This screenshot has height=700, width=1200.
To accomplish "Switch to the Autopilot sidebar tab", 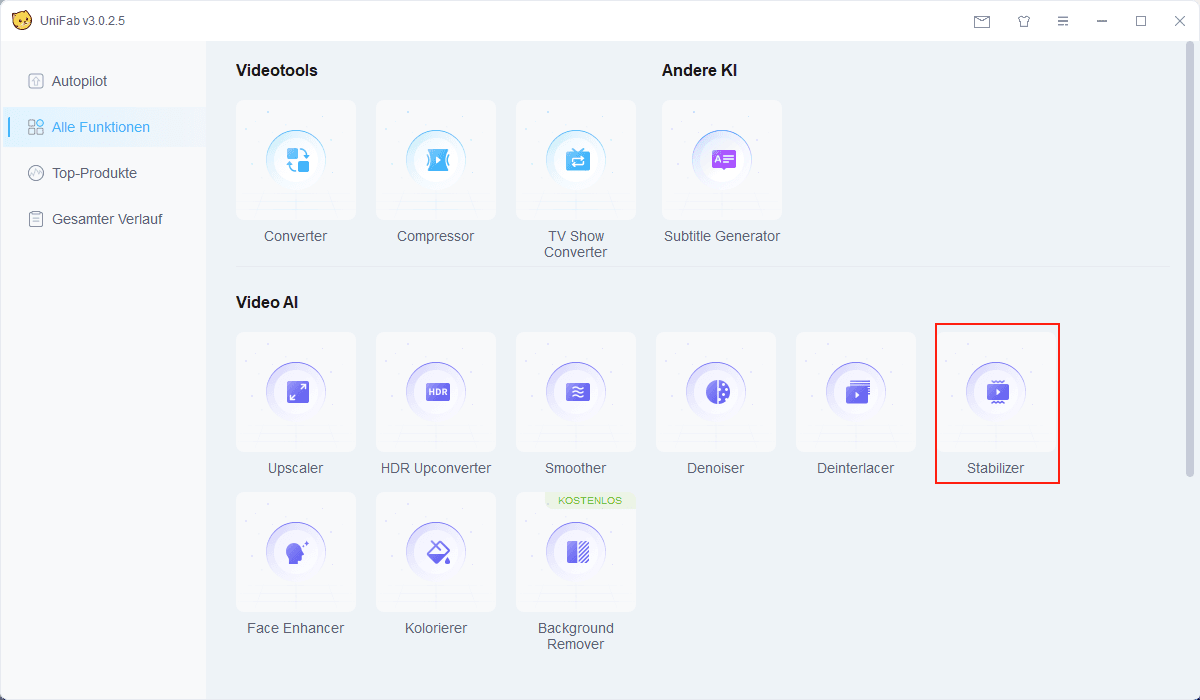I will [79, 81].
